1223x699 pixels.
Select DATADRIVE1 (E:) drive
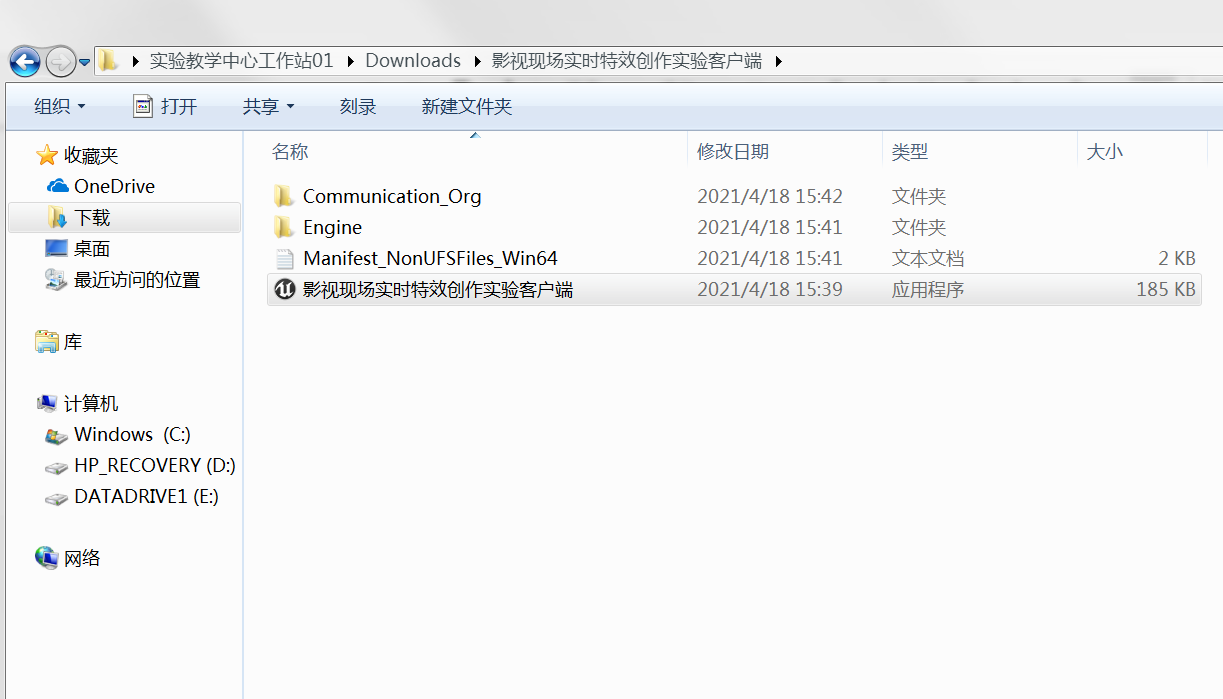[x=145, y=496]
